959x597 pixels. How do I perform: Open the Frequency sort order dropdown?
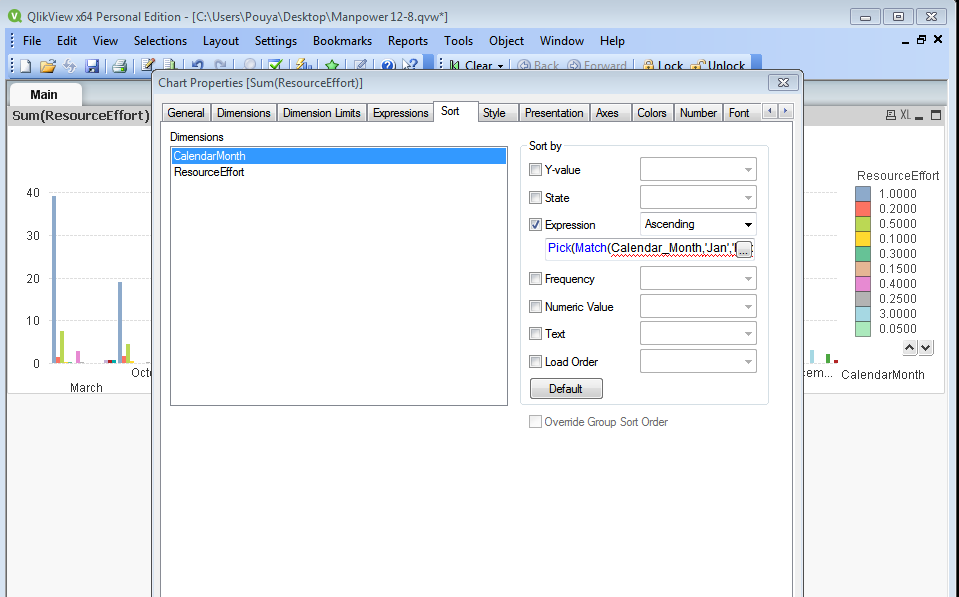pyautogui.click(x=698, y=278)
